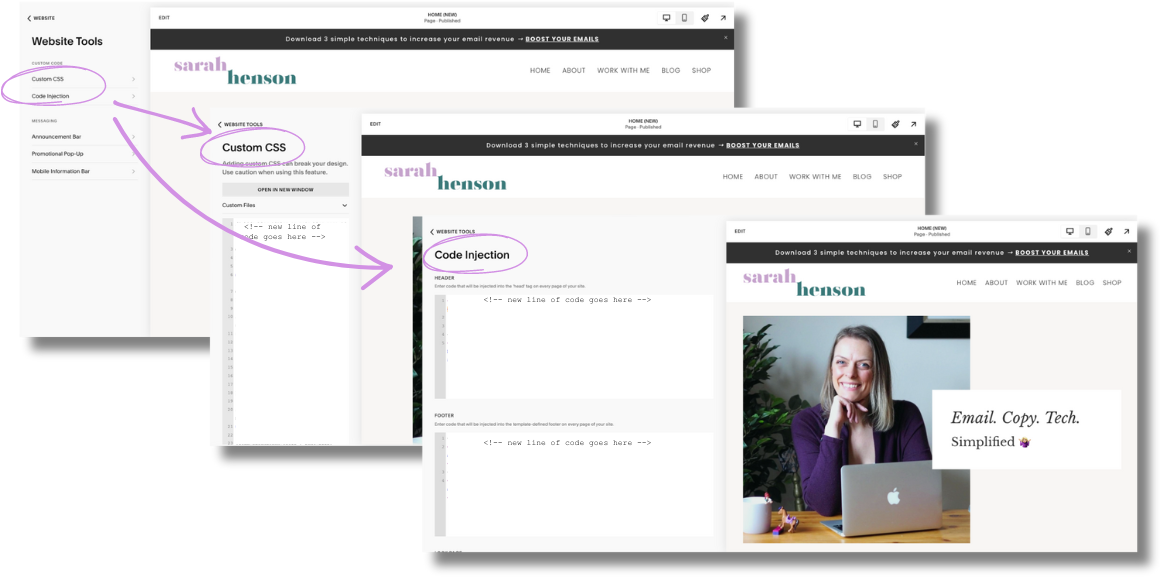Open the Announcement Bar settings row
Screen dimensions: 1160x580
(84, 137)
